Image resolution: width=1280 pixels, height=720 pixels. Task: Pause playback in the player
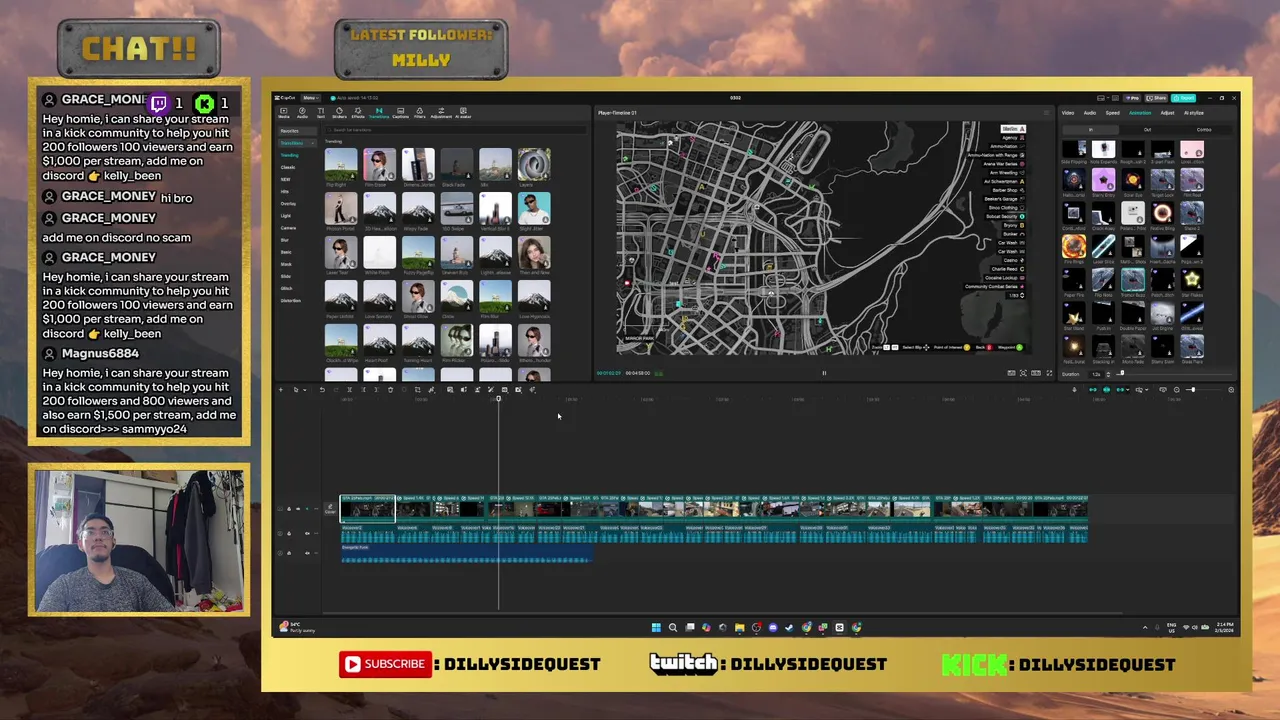pyautogui.click(x=824, y=373)
